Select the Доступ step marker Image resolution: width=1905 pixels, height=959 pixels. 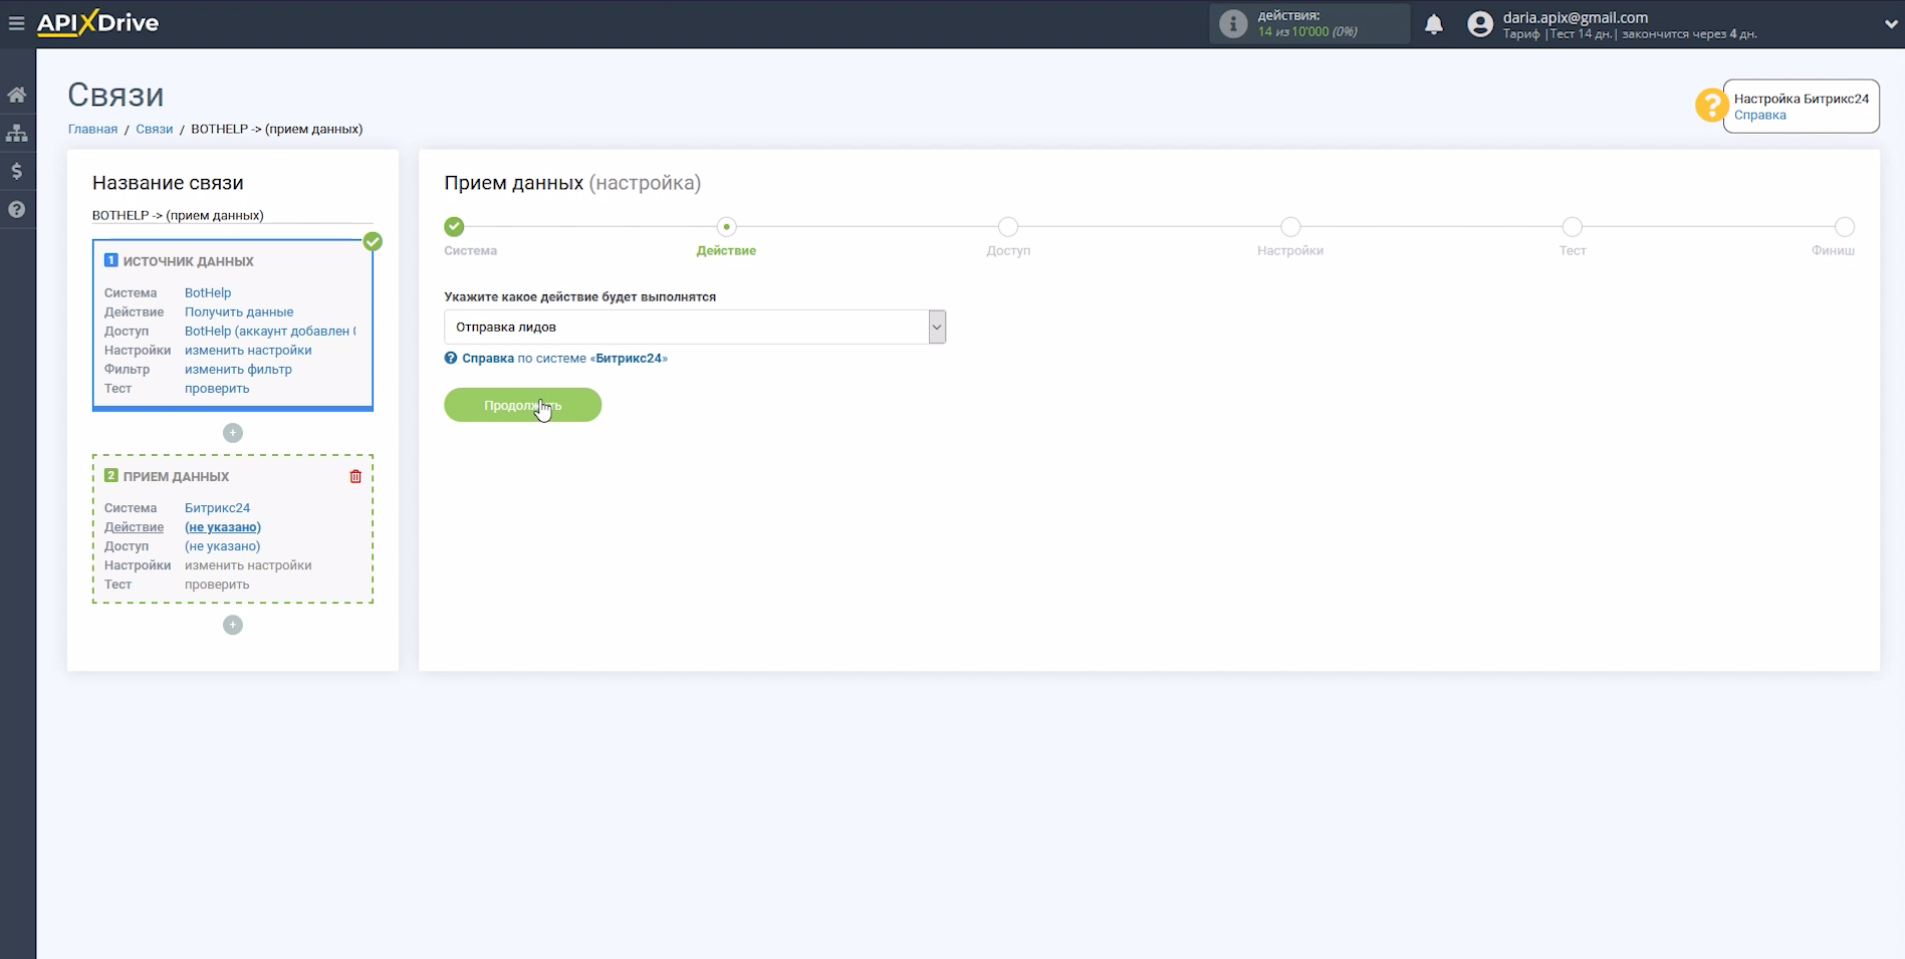(x=1008, y=227)
